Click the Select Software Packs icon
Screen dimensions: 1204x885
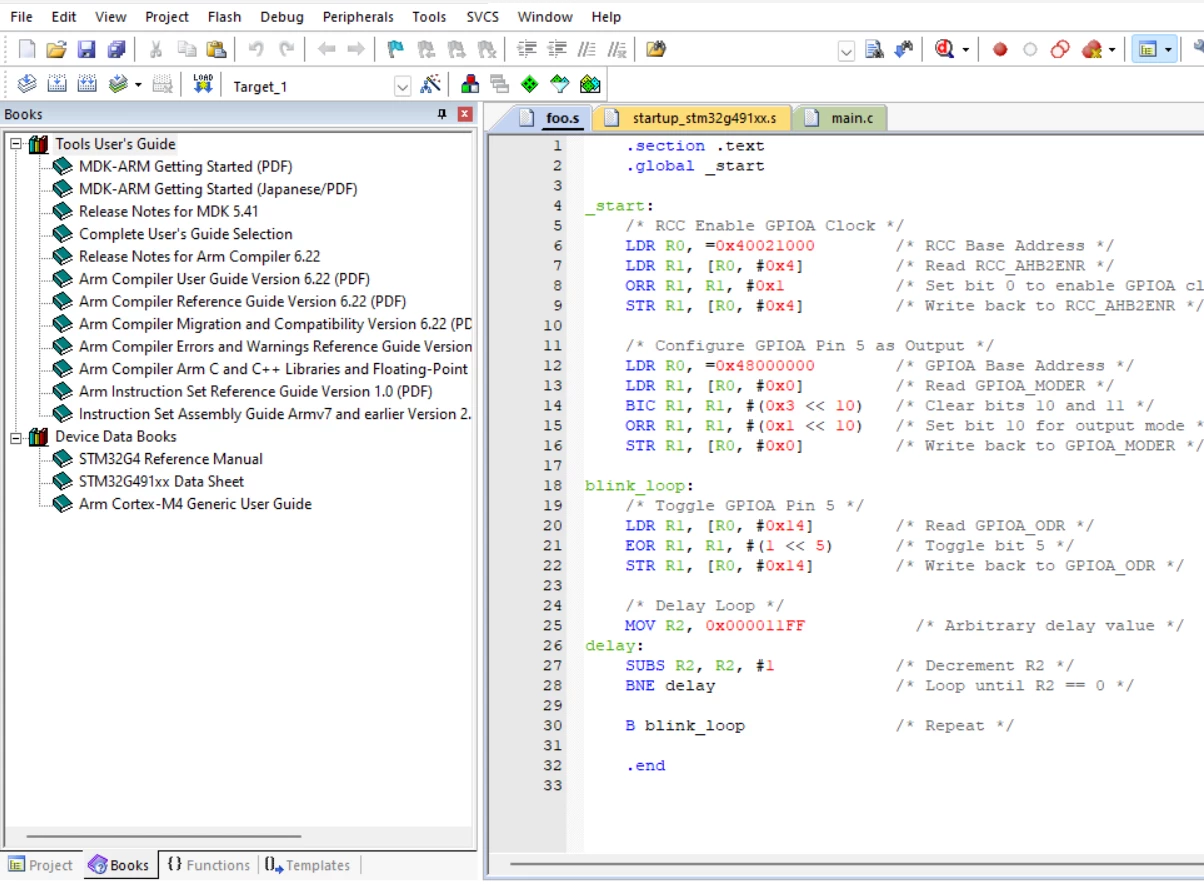click(x=559, y=85)
